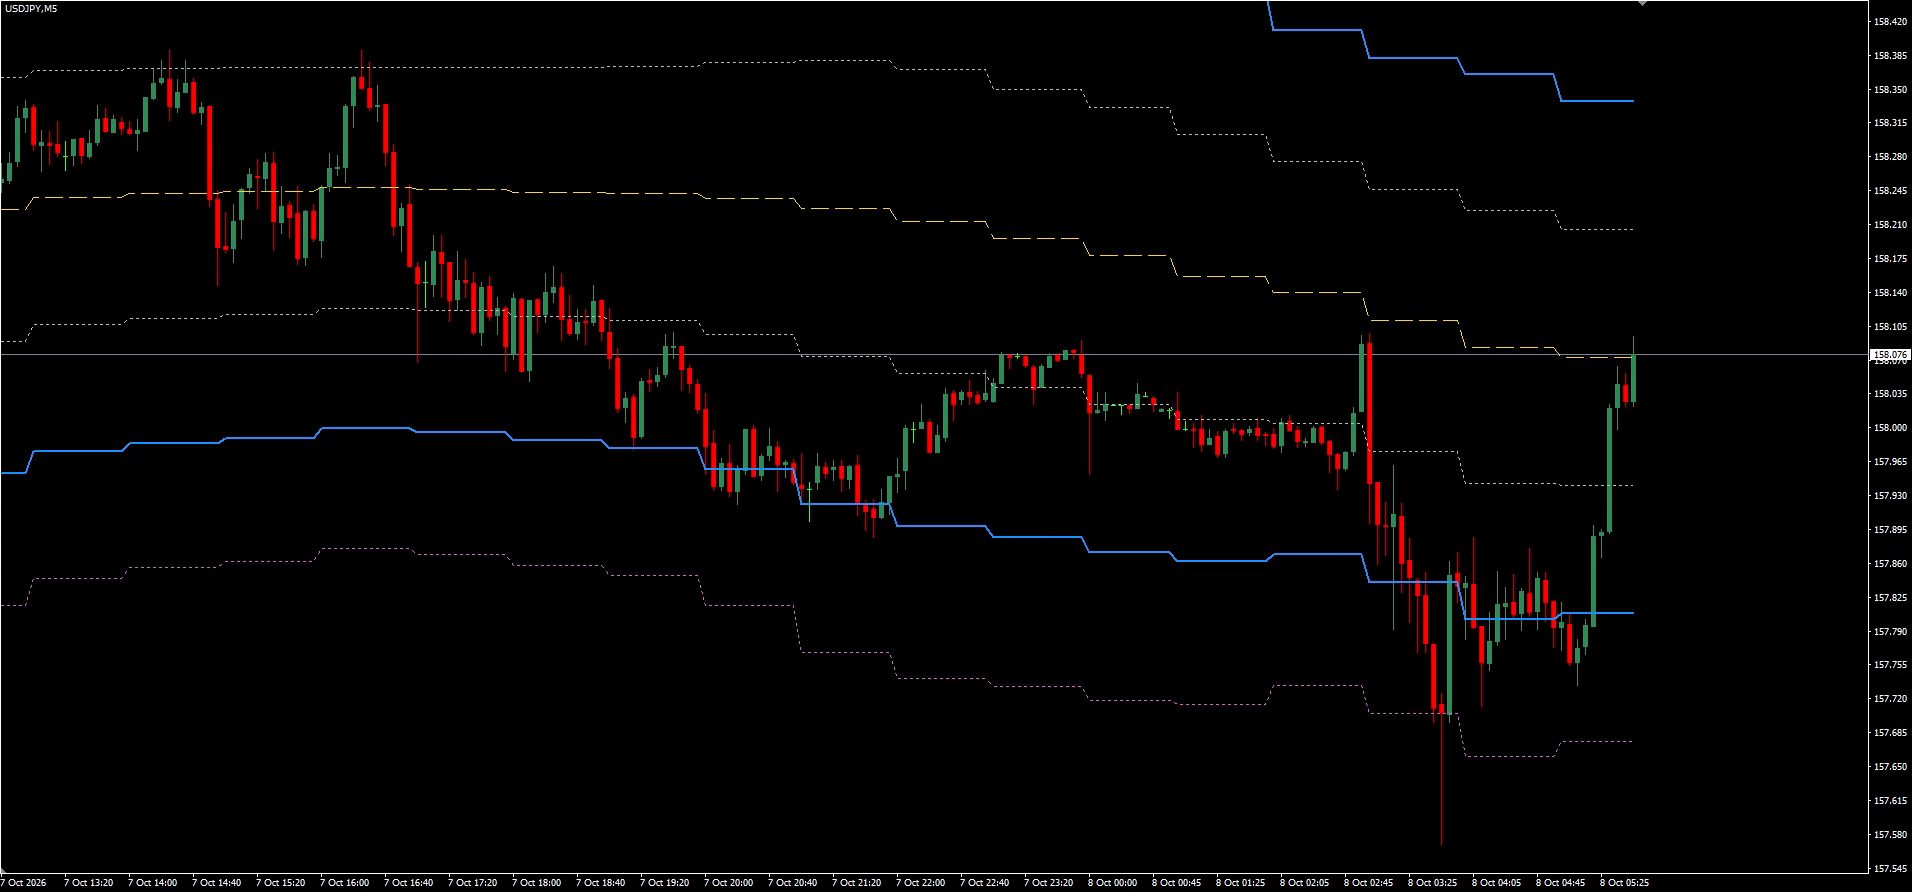Click the 7 Oct 16:00 time label

(x=344, y=883)
